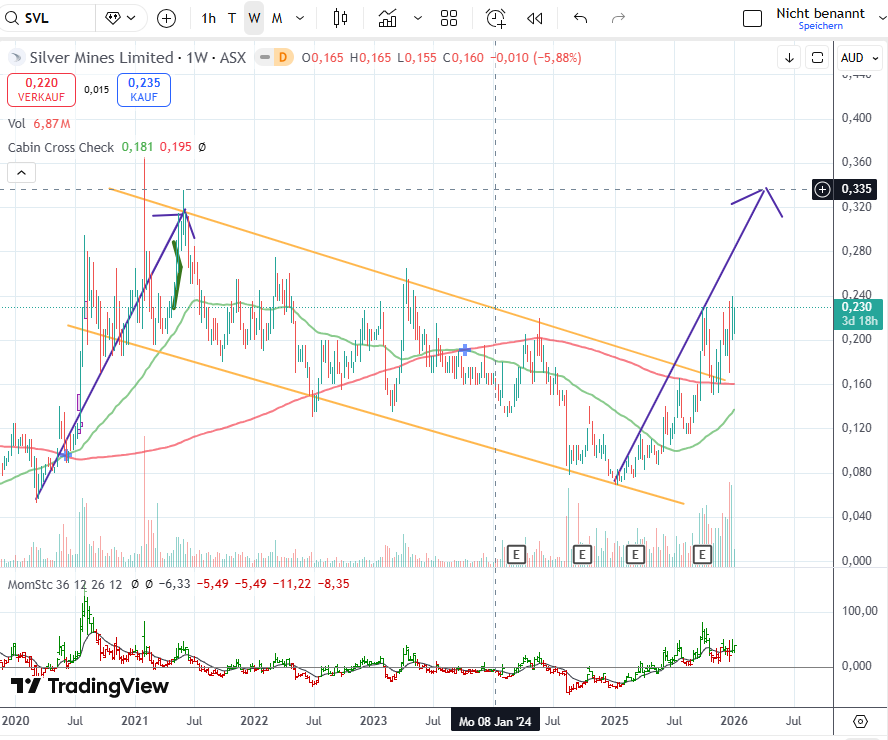The image size is (888, 740).
Task: Open the candlestick chart type selector
Action: [340, 19]
